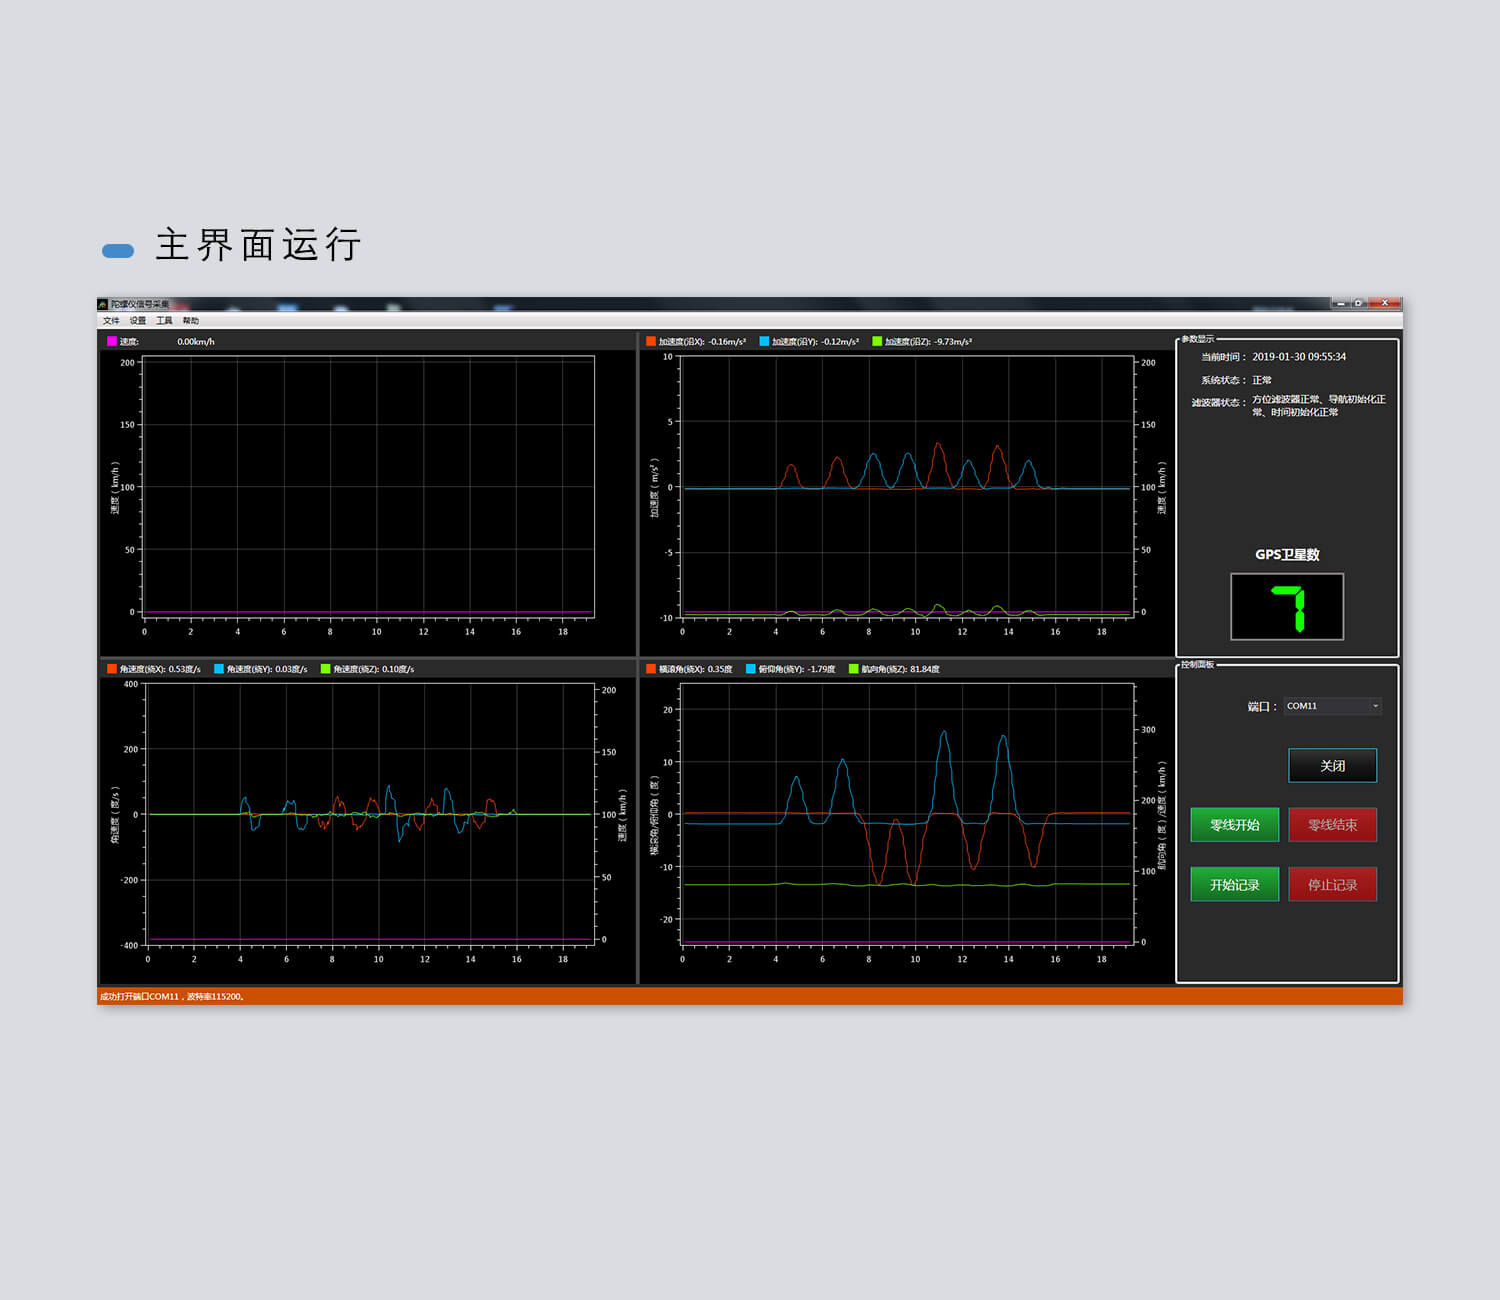The width and height of the screenshot is (1500, 1300).
Task: Click green acceleration Z legend swatch
Action: click(x=877, y=342)
